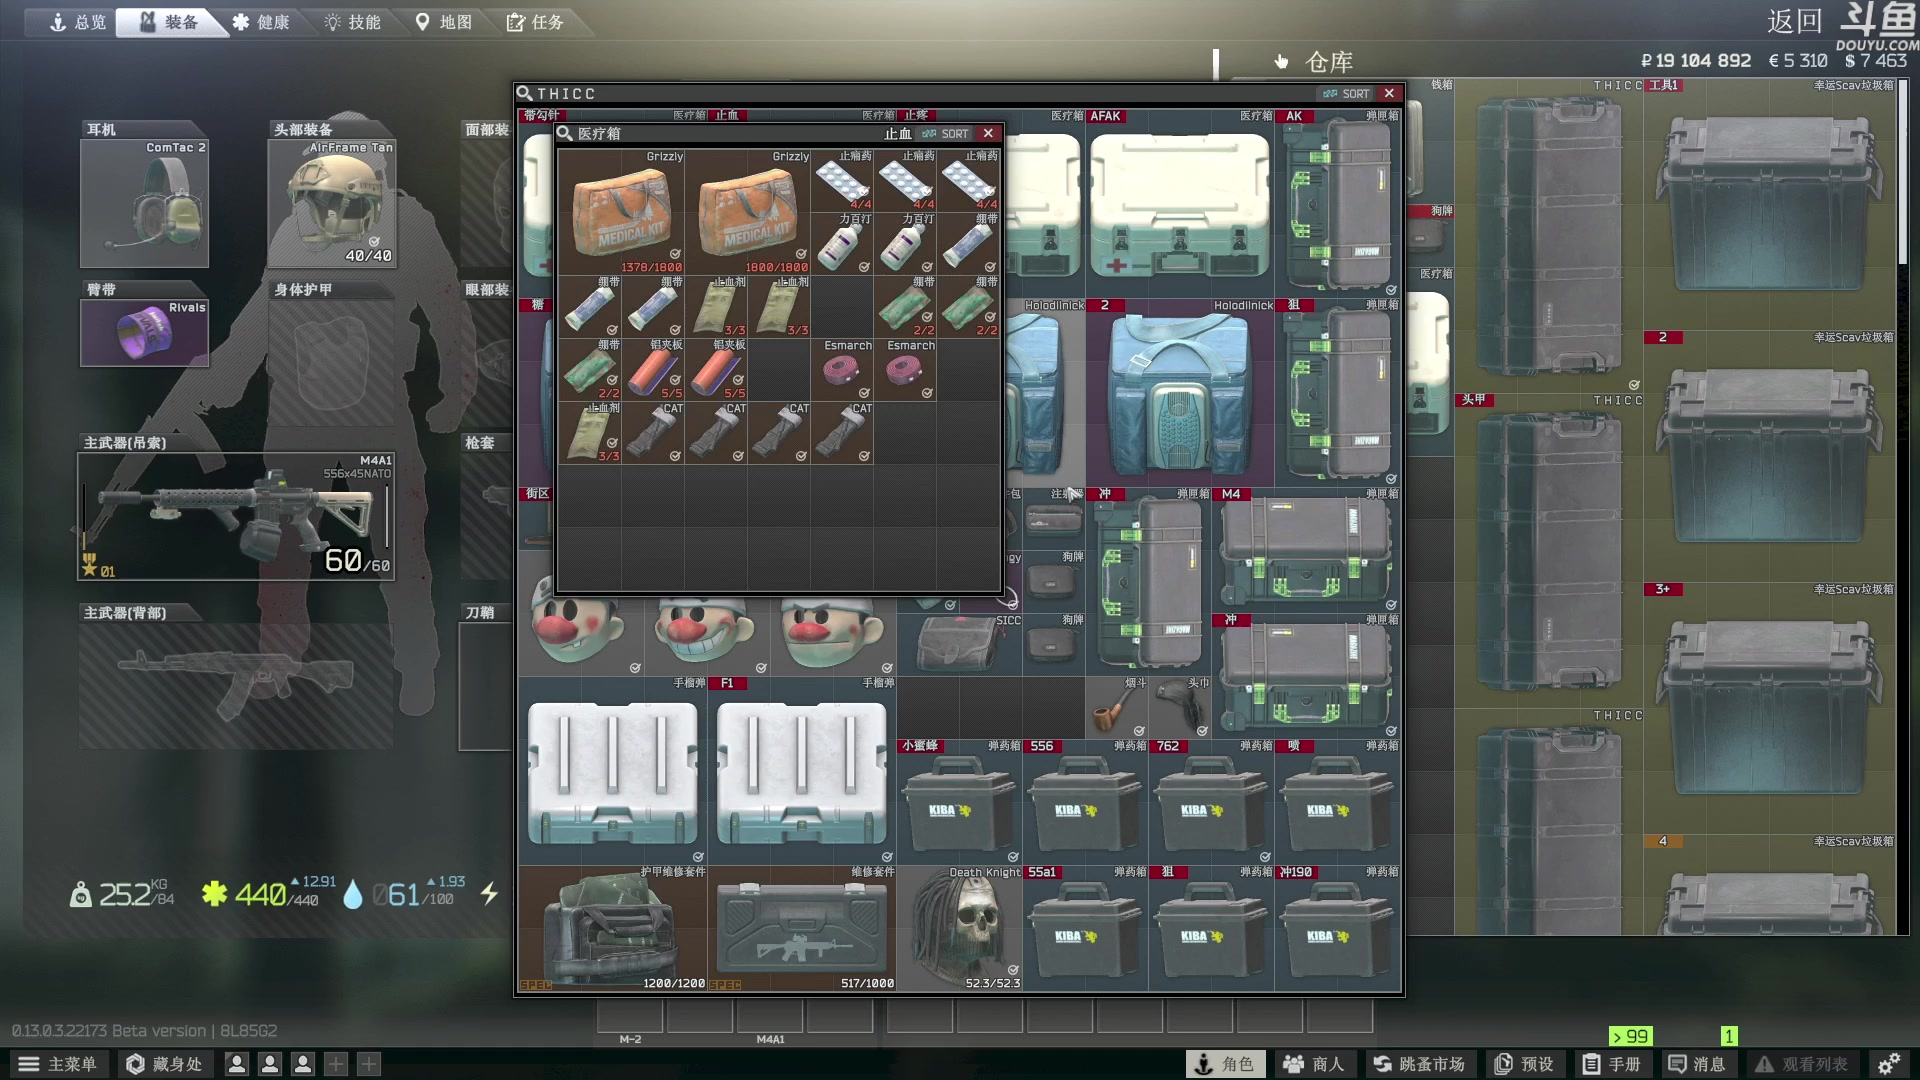The height and width of the screenshot is (1080, 1920).
Task: Select the AirFrame Tan helmet
Action: [332, 203]
